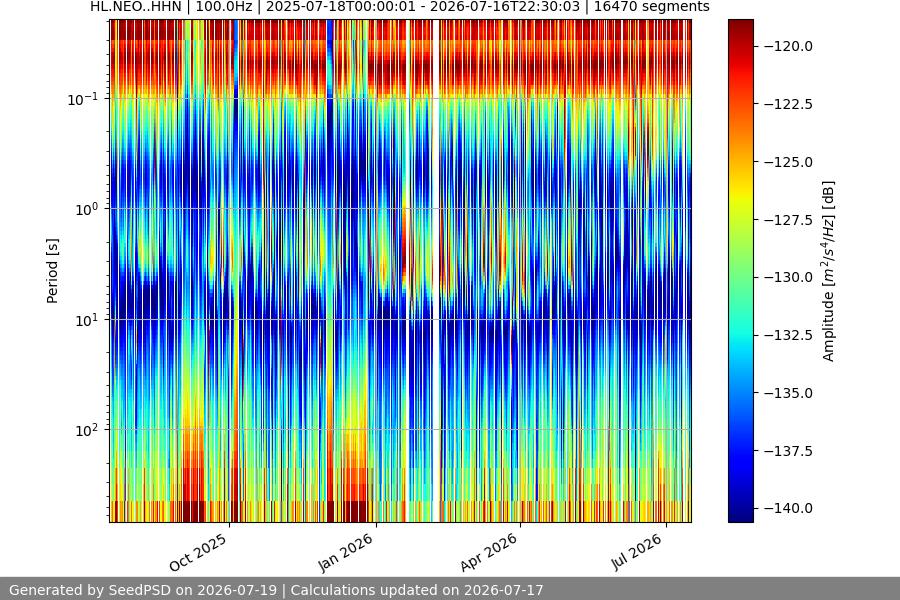Click the white data gap in the spectrogram

(436, 271)
